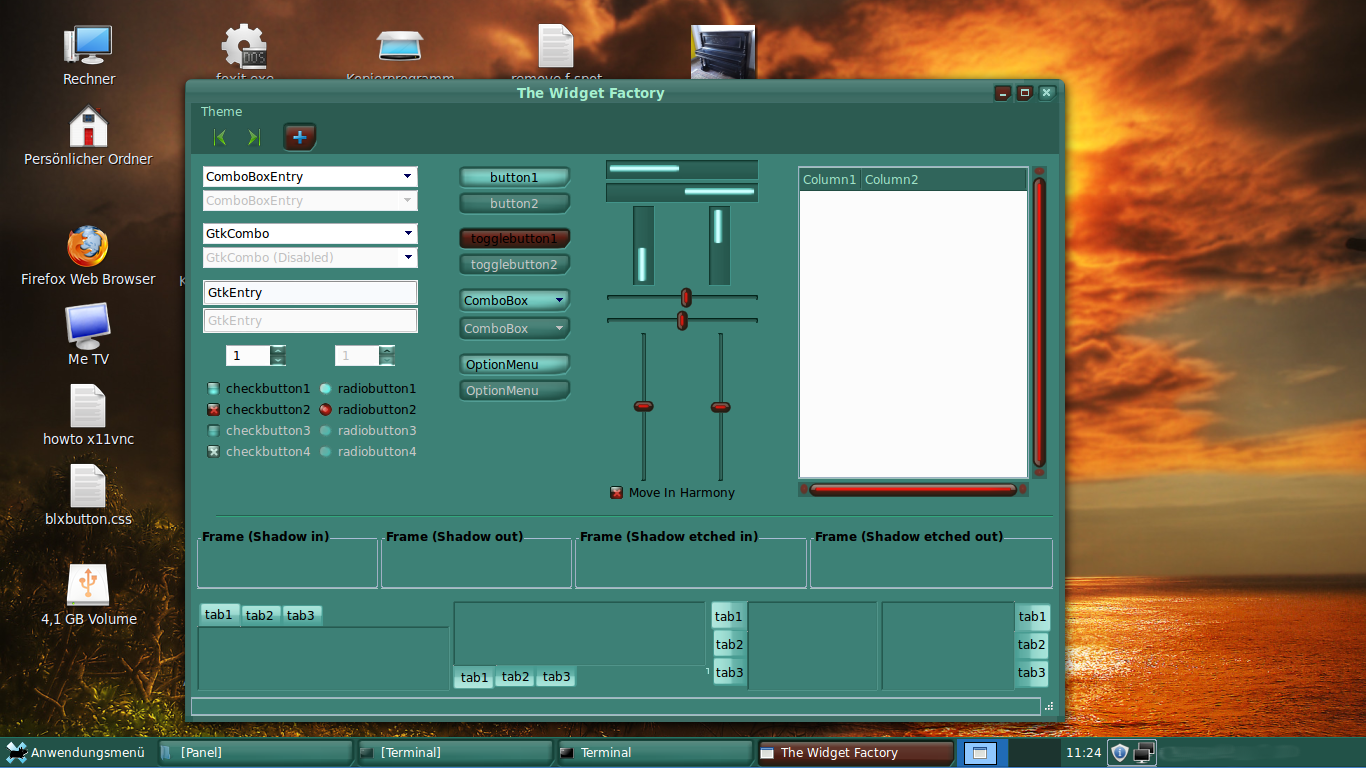Click the next theme arrow icon
Screen dimensions: 1366x768
pyautogui.click(x=253, y=137)
